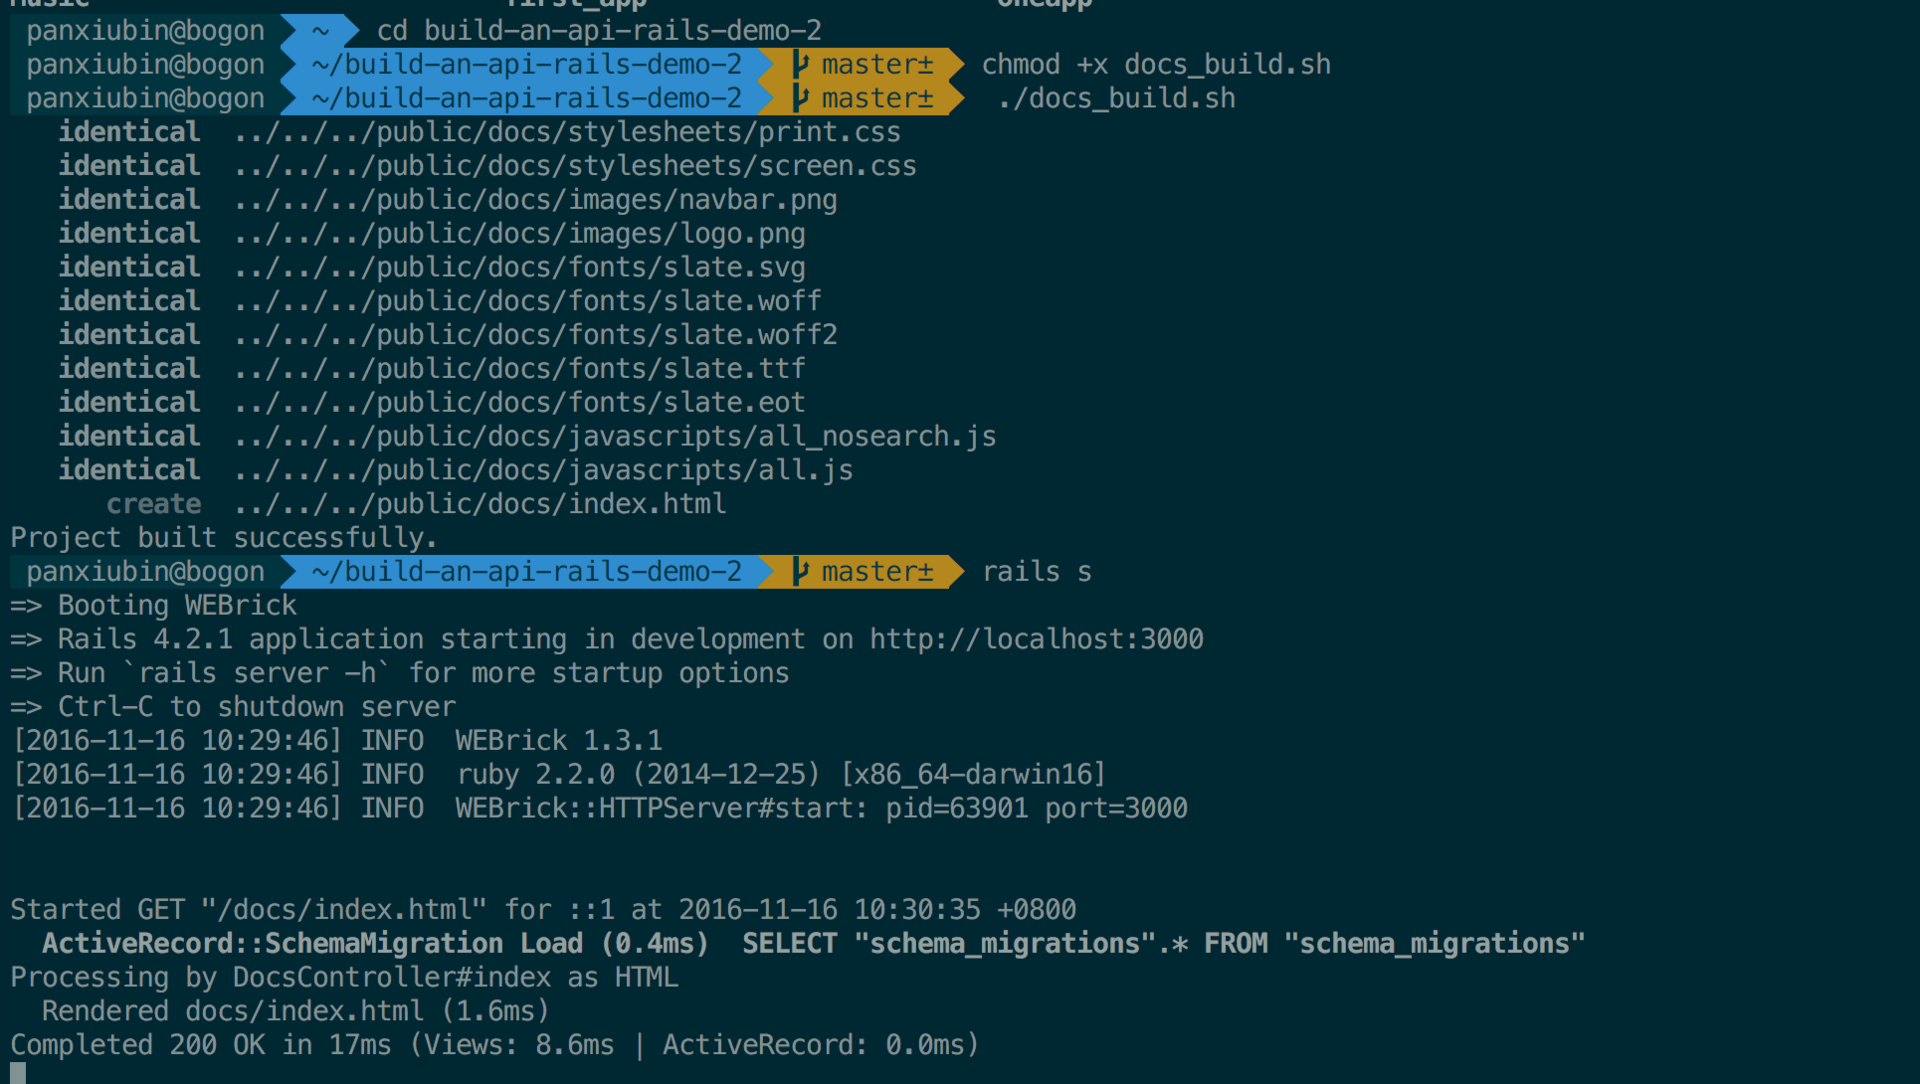1920x1084 pixels.
Task: Click the http://localhost:3000 URL
Action: 1036,639
